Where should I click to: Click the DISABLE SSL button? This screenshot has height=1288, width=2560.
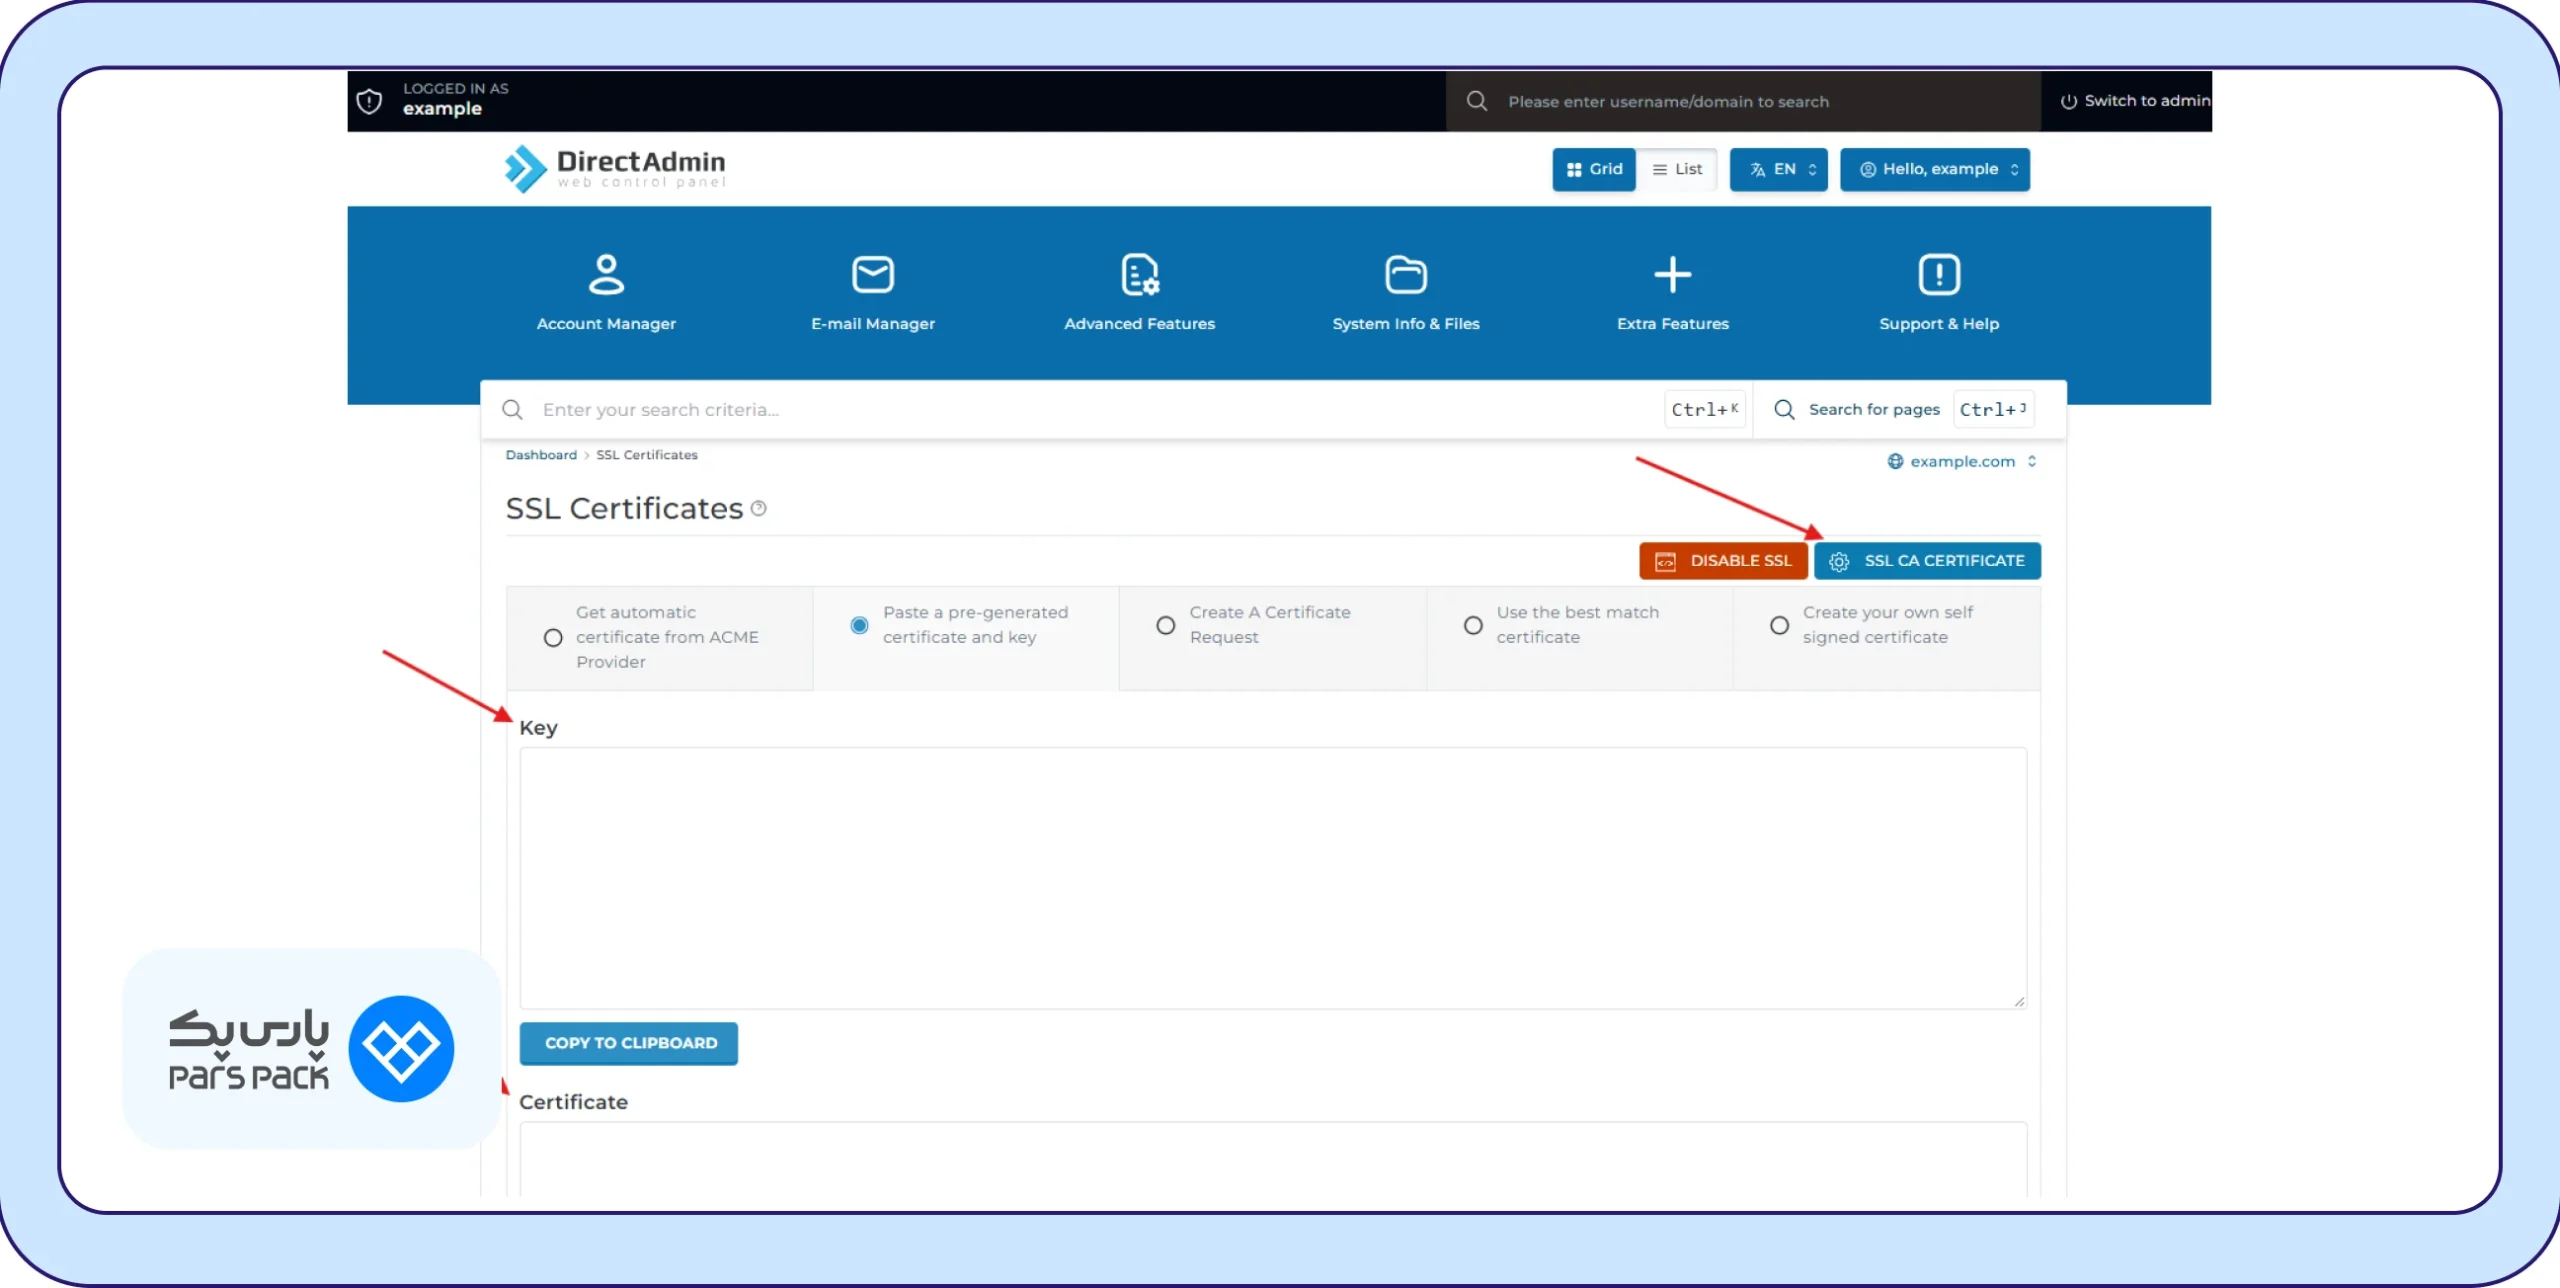(x=1723, y=561)
